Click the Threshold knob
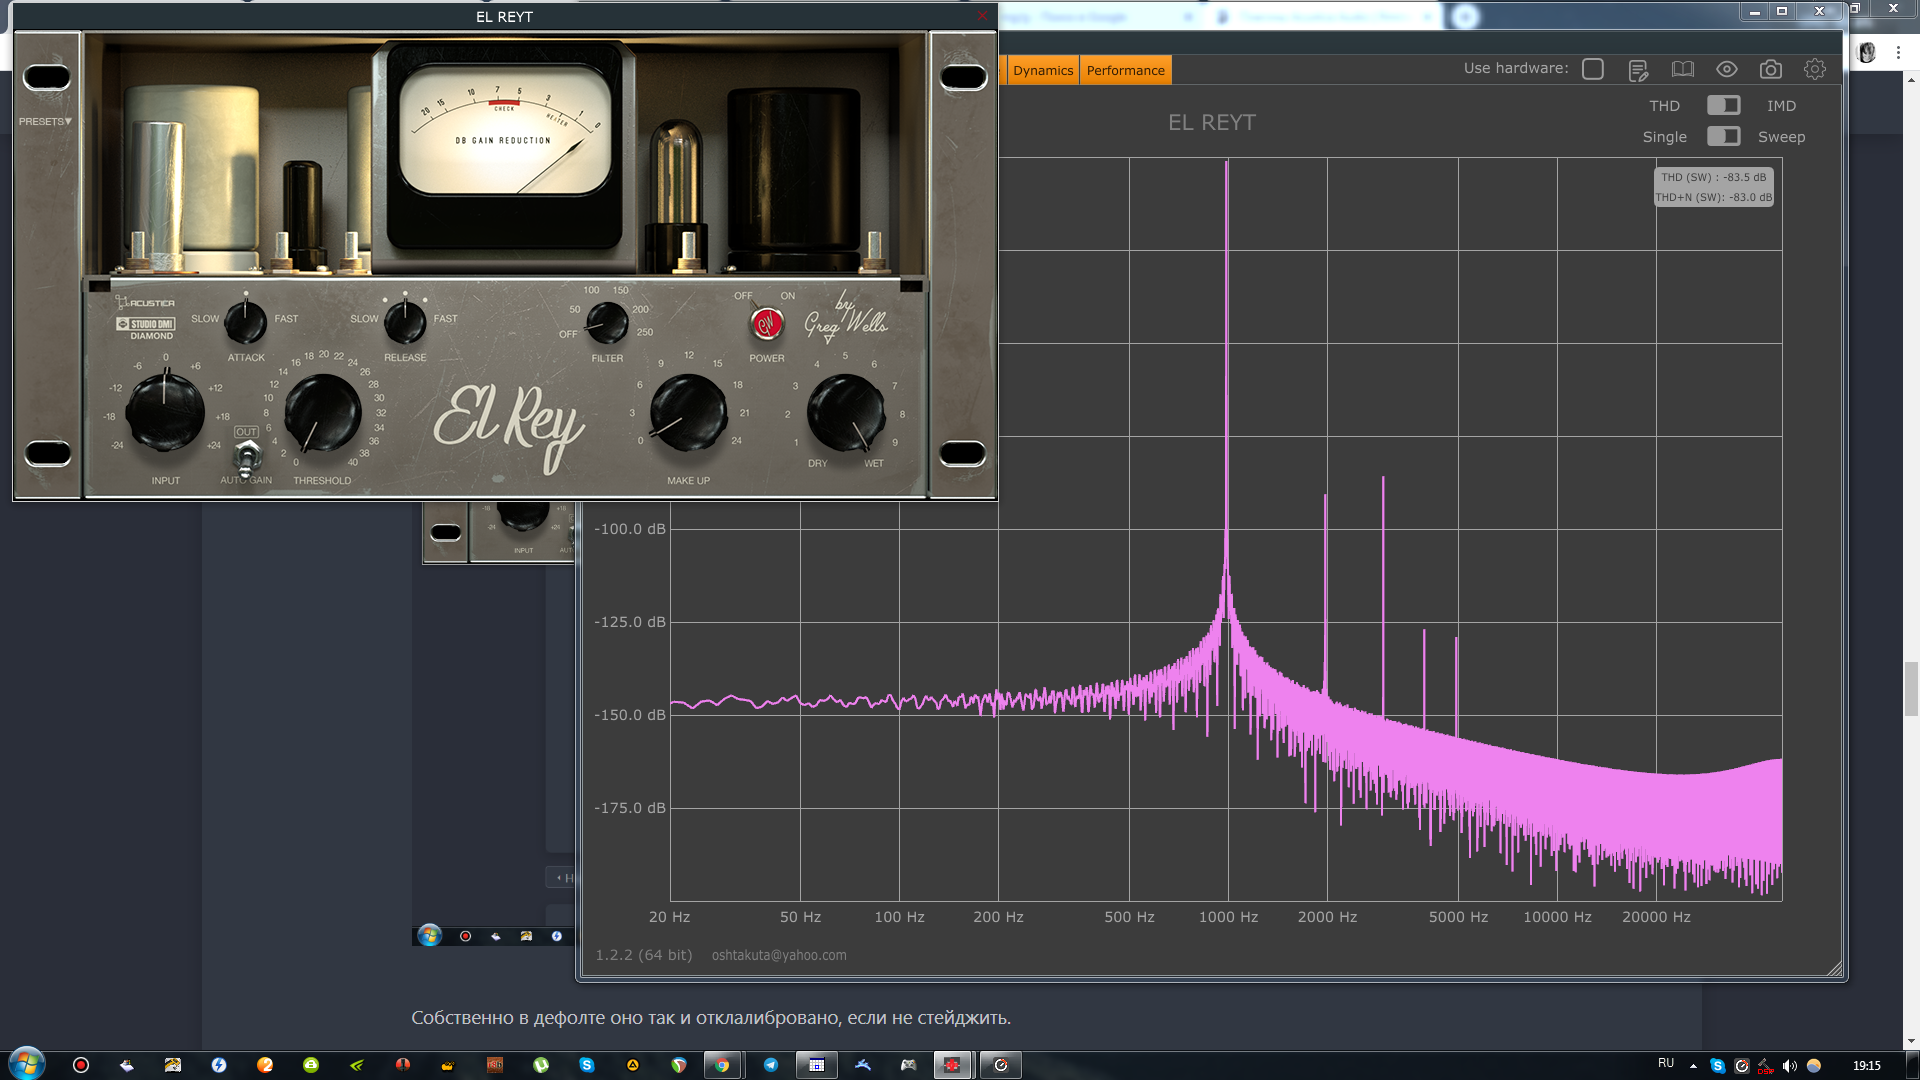The width and height of the screenshot is (1920, 1080). [x=322, y=414]
